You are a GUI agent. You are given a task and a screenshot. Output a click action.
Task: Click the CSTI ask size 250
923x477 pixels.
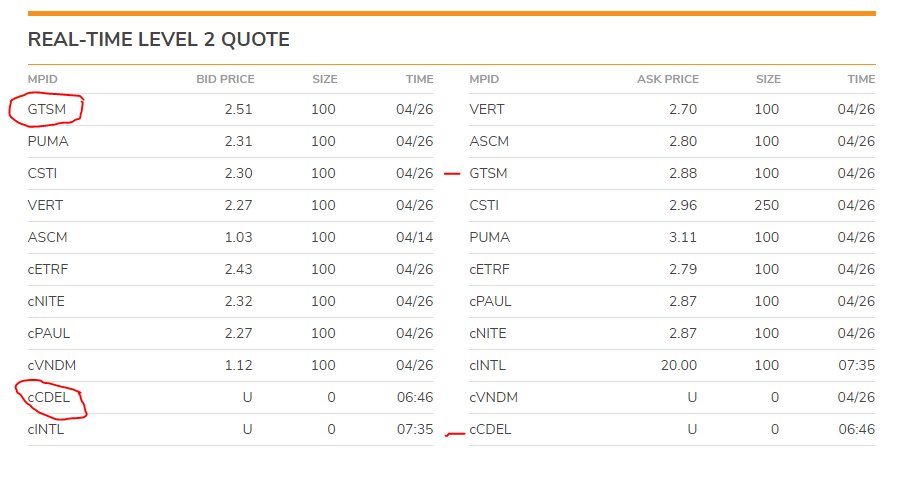coord(767,205)
